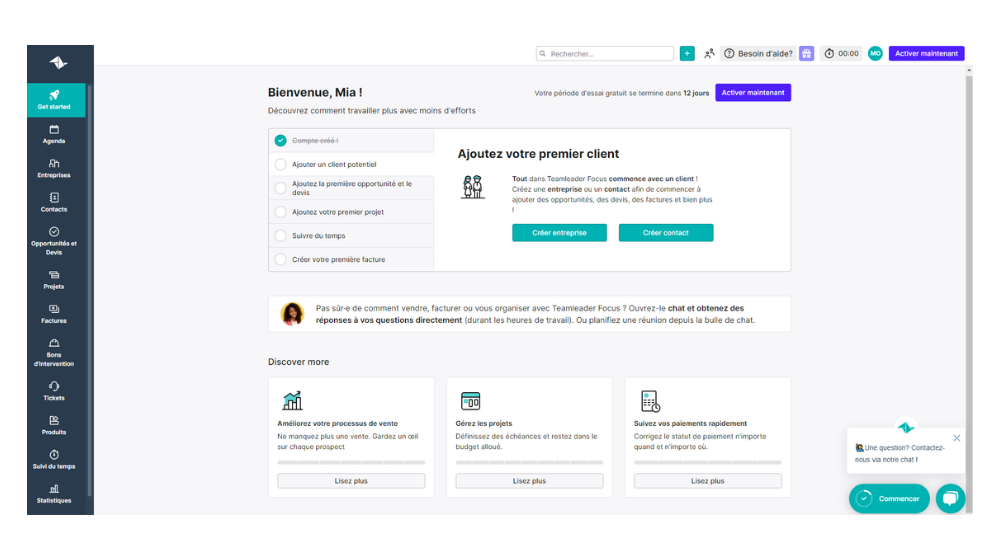
Task: Open the MO user avatar menu
Action: pyautogui.click(x=875, y=54)
